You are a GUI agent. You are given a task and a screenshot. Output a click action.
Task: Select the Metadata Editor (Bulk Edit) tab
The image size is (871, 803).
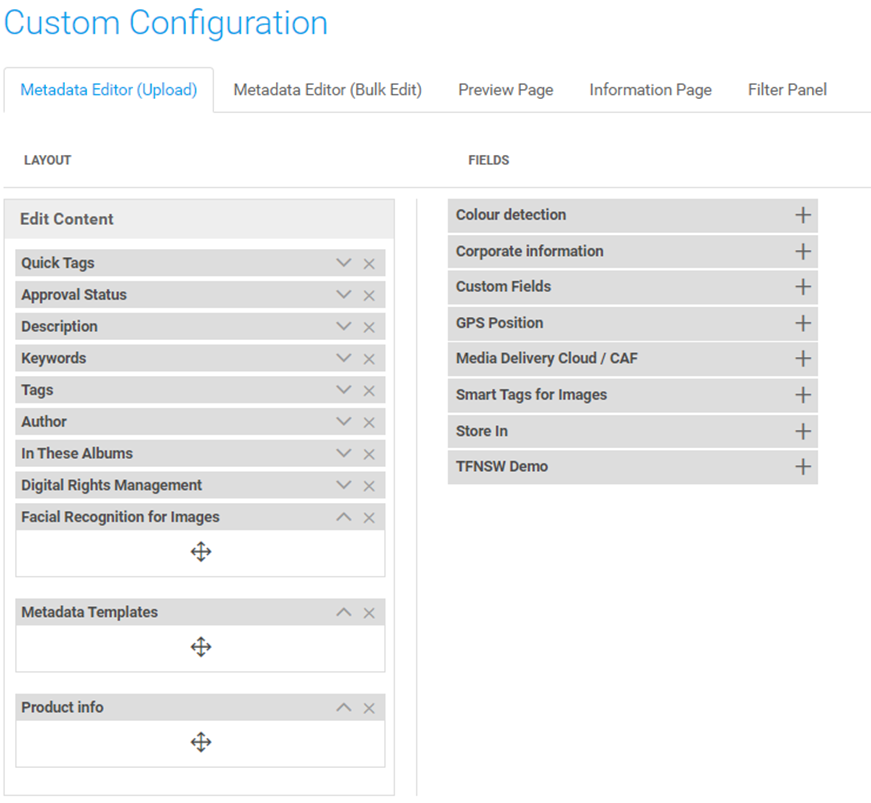tap(327, 90)
